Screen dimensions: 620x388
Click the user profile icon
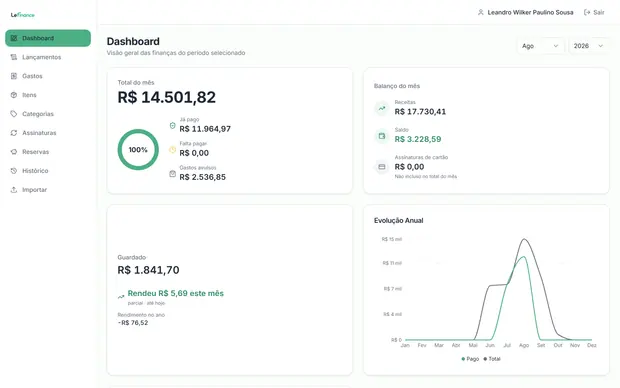[480, 12]
